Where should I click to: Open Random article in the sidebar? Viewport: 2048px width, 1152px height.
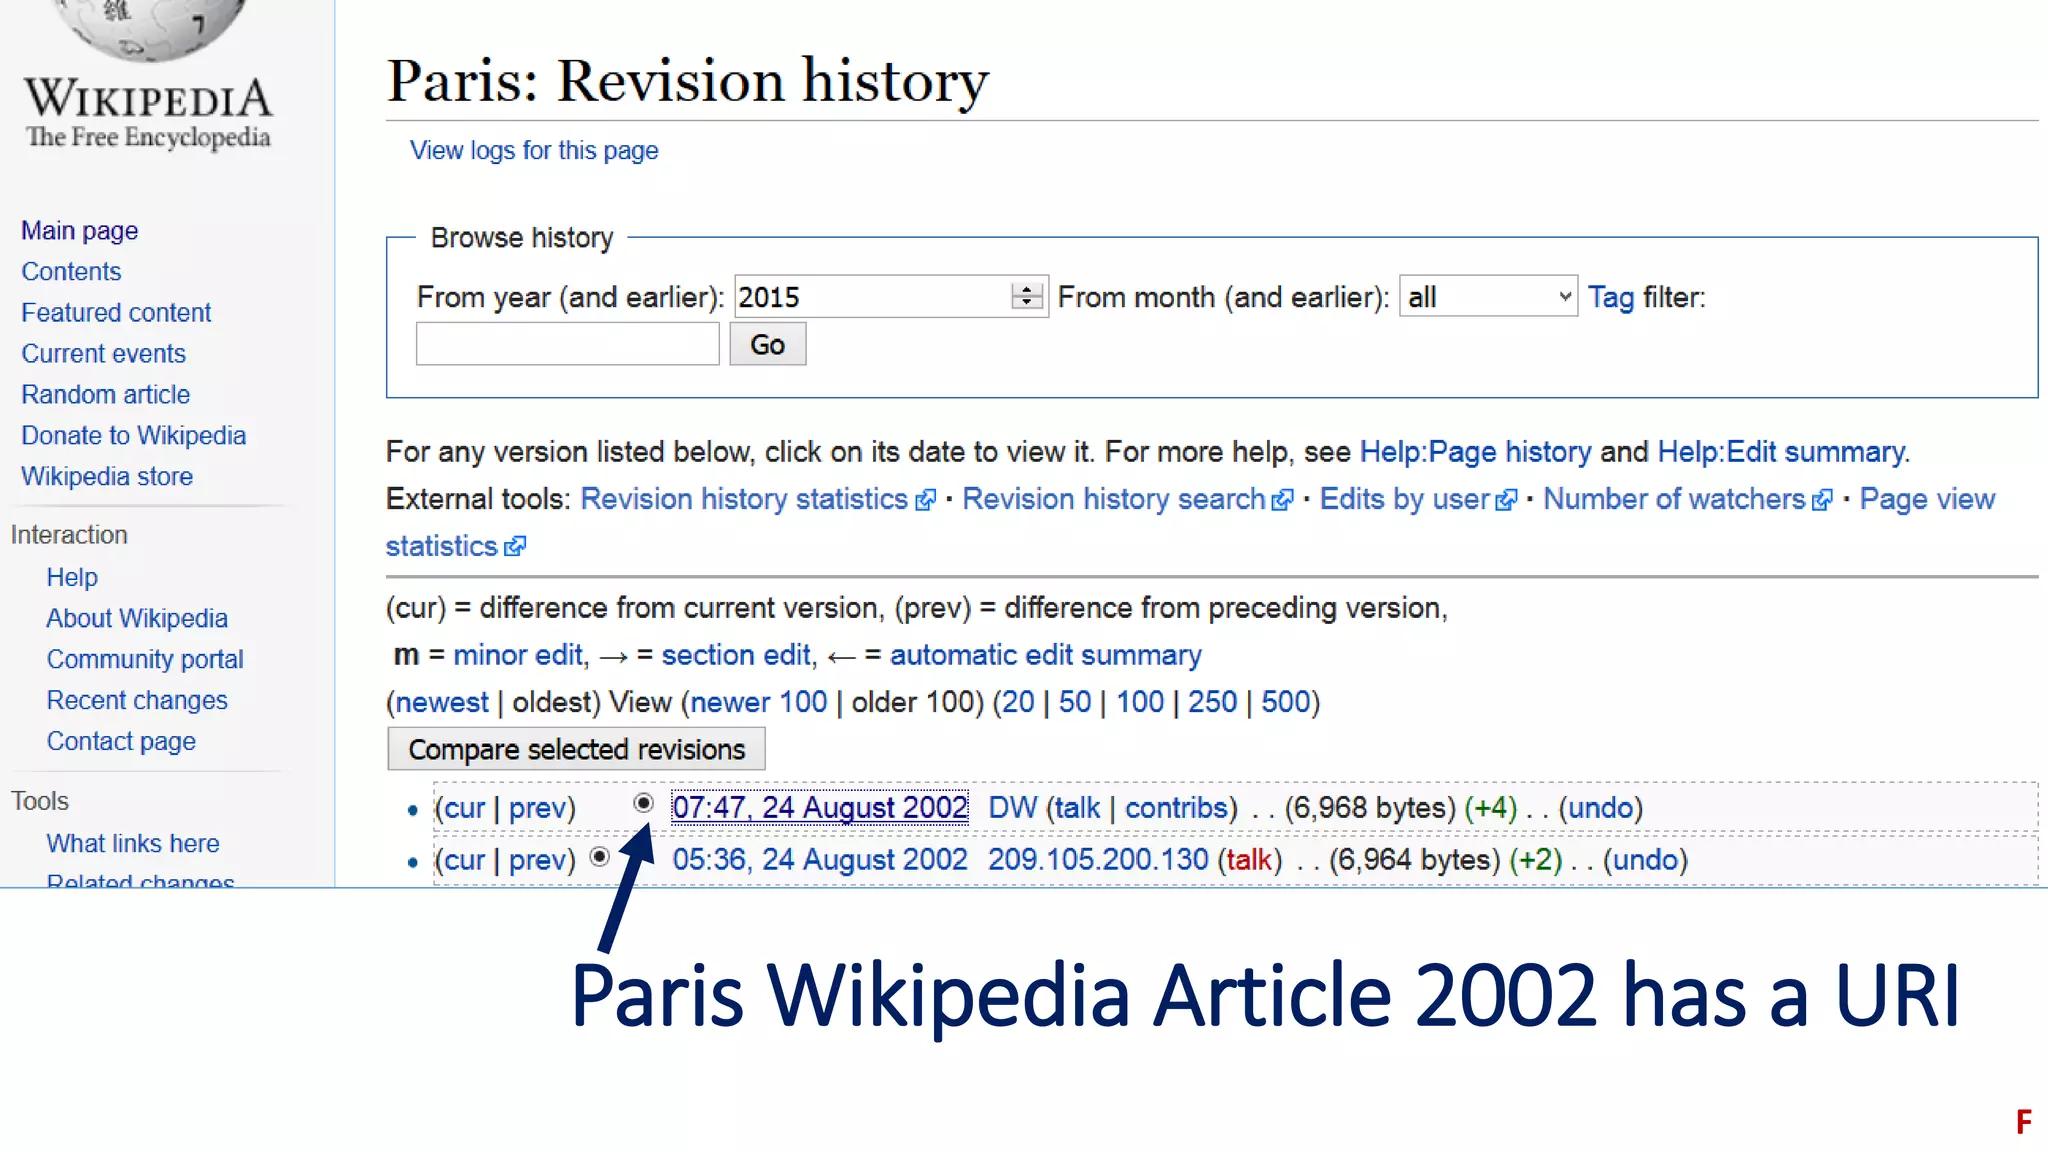coord(105,394)
